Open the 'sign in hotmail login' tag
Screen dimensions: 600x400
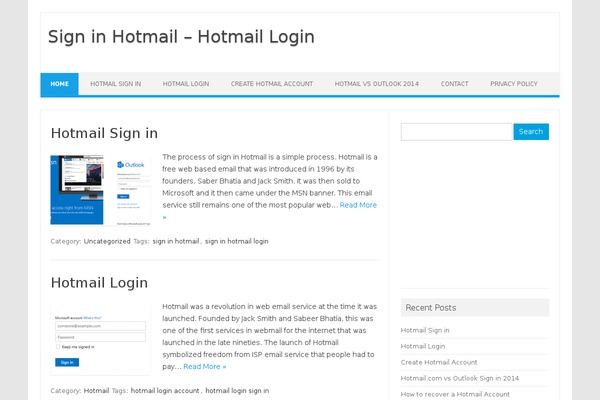[x=236, y=242]
